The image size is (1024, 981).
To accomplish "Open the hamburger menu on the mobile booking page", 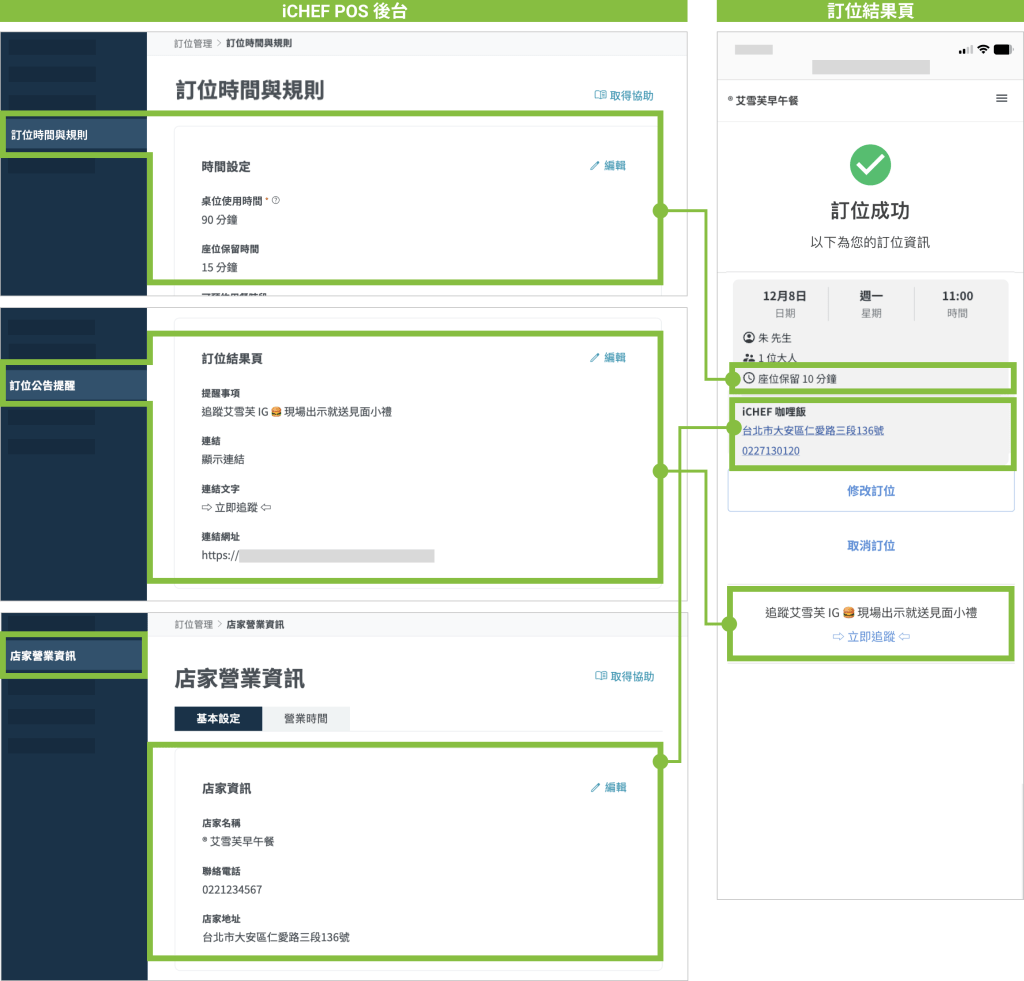I will click(1001, 98).
